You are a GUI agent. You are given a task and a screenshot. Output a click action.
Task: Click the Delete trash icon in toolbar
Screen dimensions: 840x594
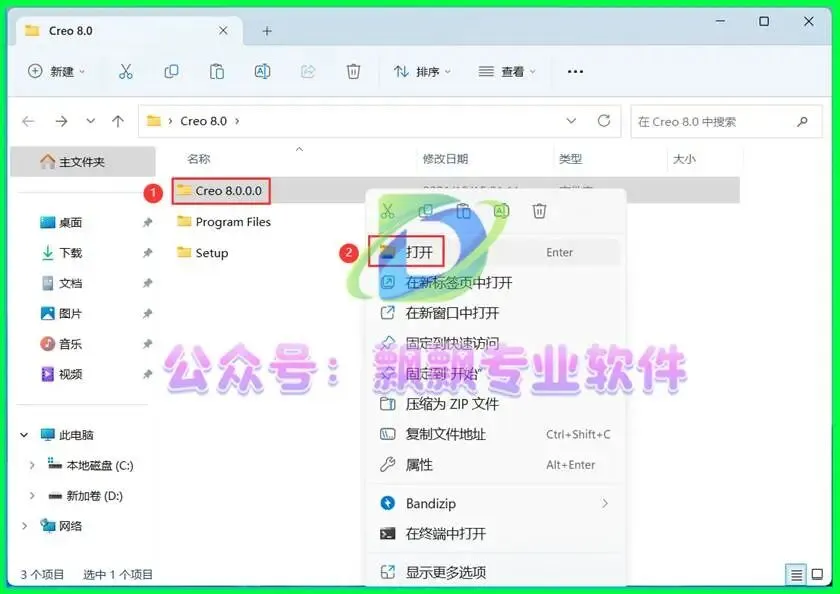(354, 71)
